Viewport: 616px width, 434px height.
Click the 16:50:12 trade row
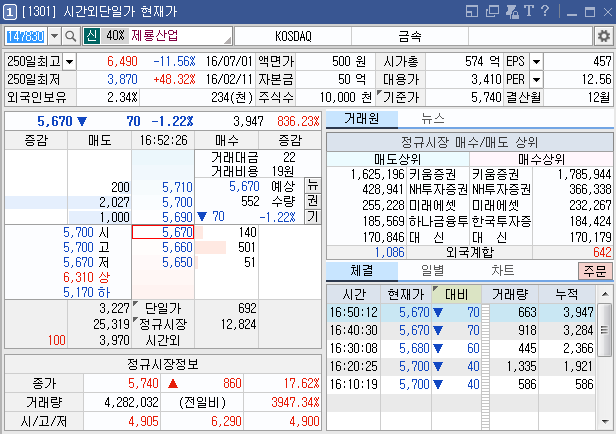462,312
